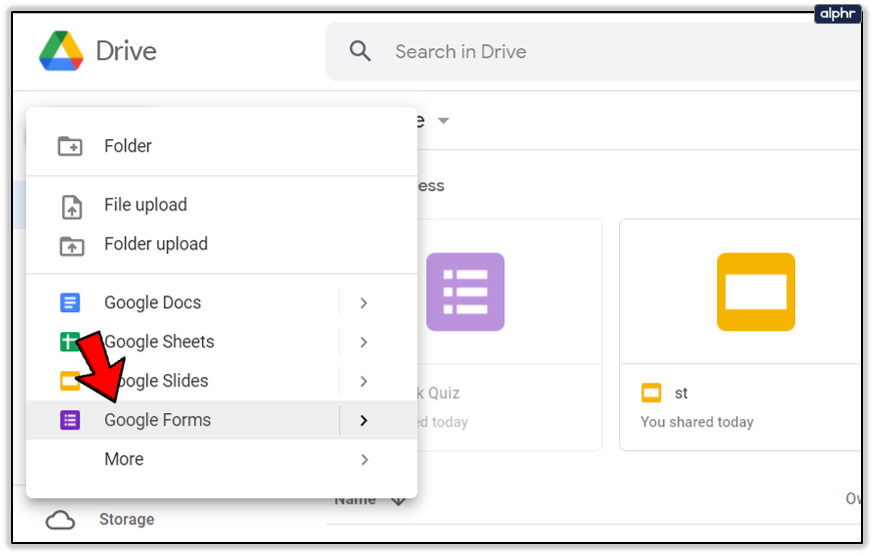874x555 pixels.
Task: Click the purple Google Forms icon
Action: click(x=70, y=421)
